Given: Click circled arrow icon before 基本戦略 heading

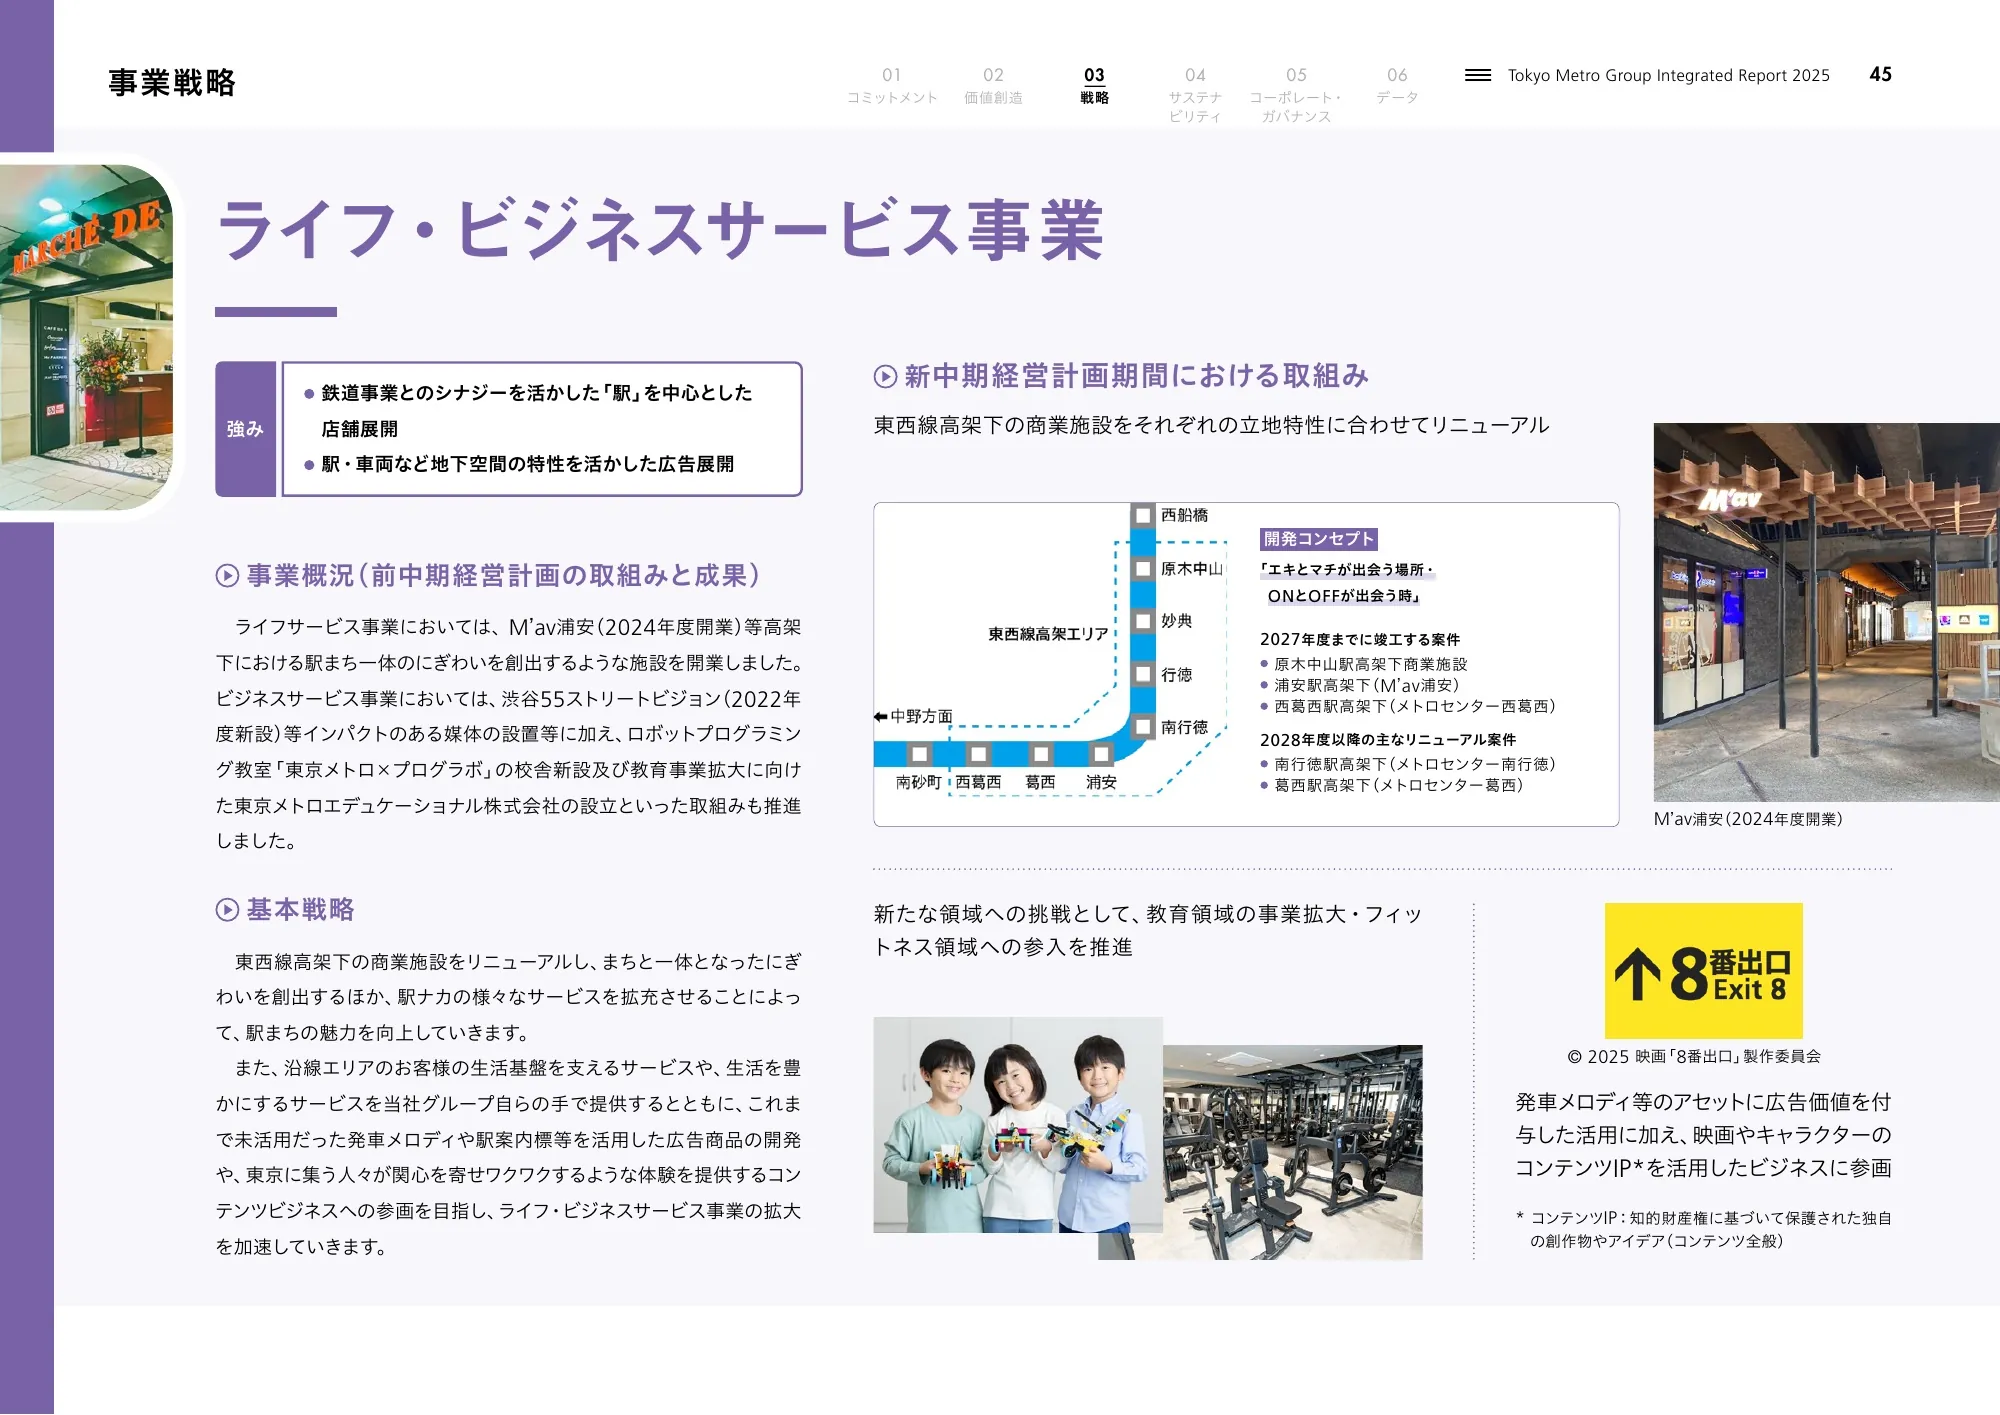Looking at the screenshot, I should (227, 910).
